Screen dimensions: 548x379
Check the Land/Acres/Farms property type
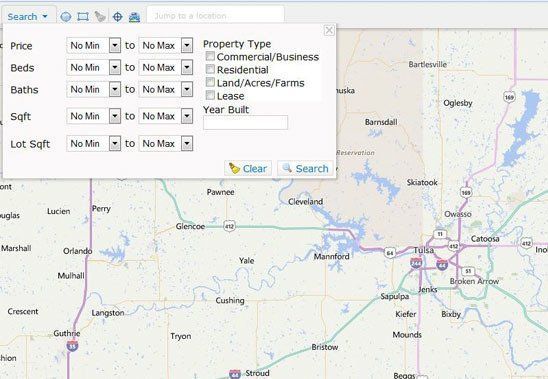pyautogui.click(x=210, y=82)
